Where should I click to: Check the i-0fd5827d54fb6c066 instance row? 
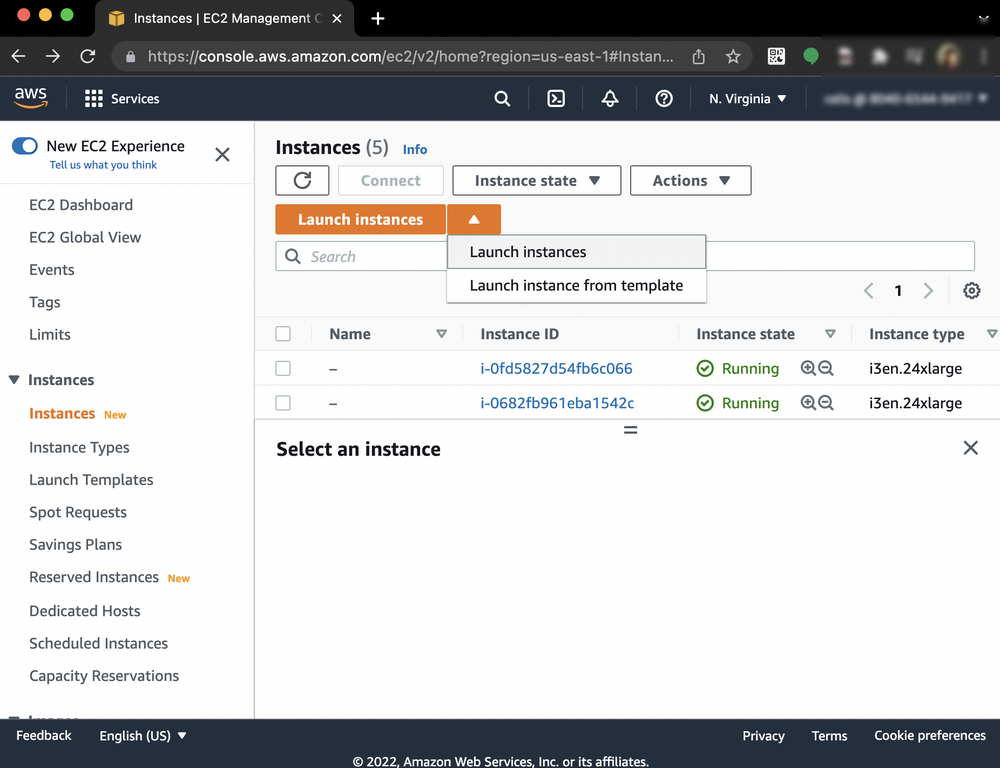283,368
